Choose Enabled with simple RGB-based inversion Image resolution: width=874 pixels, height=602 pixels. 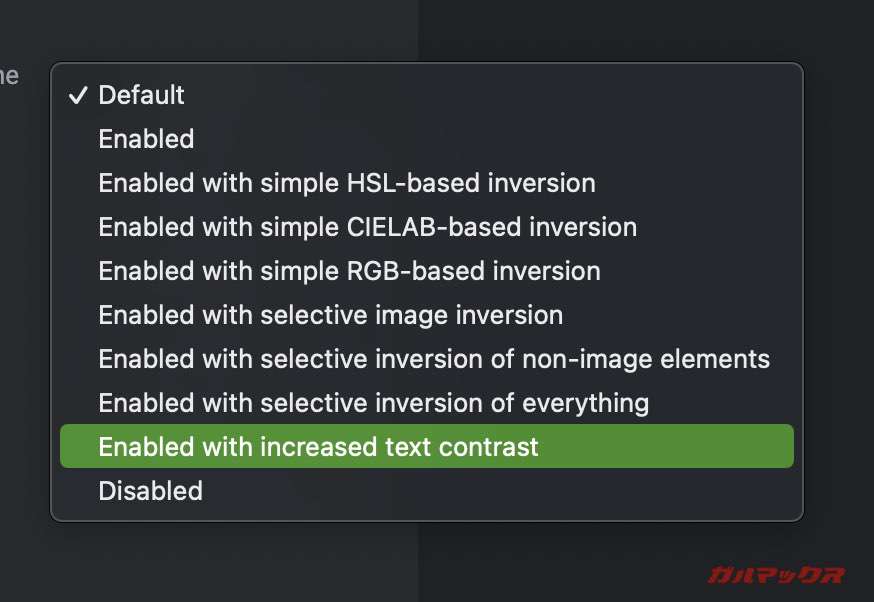[349, 271]
